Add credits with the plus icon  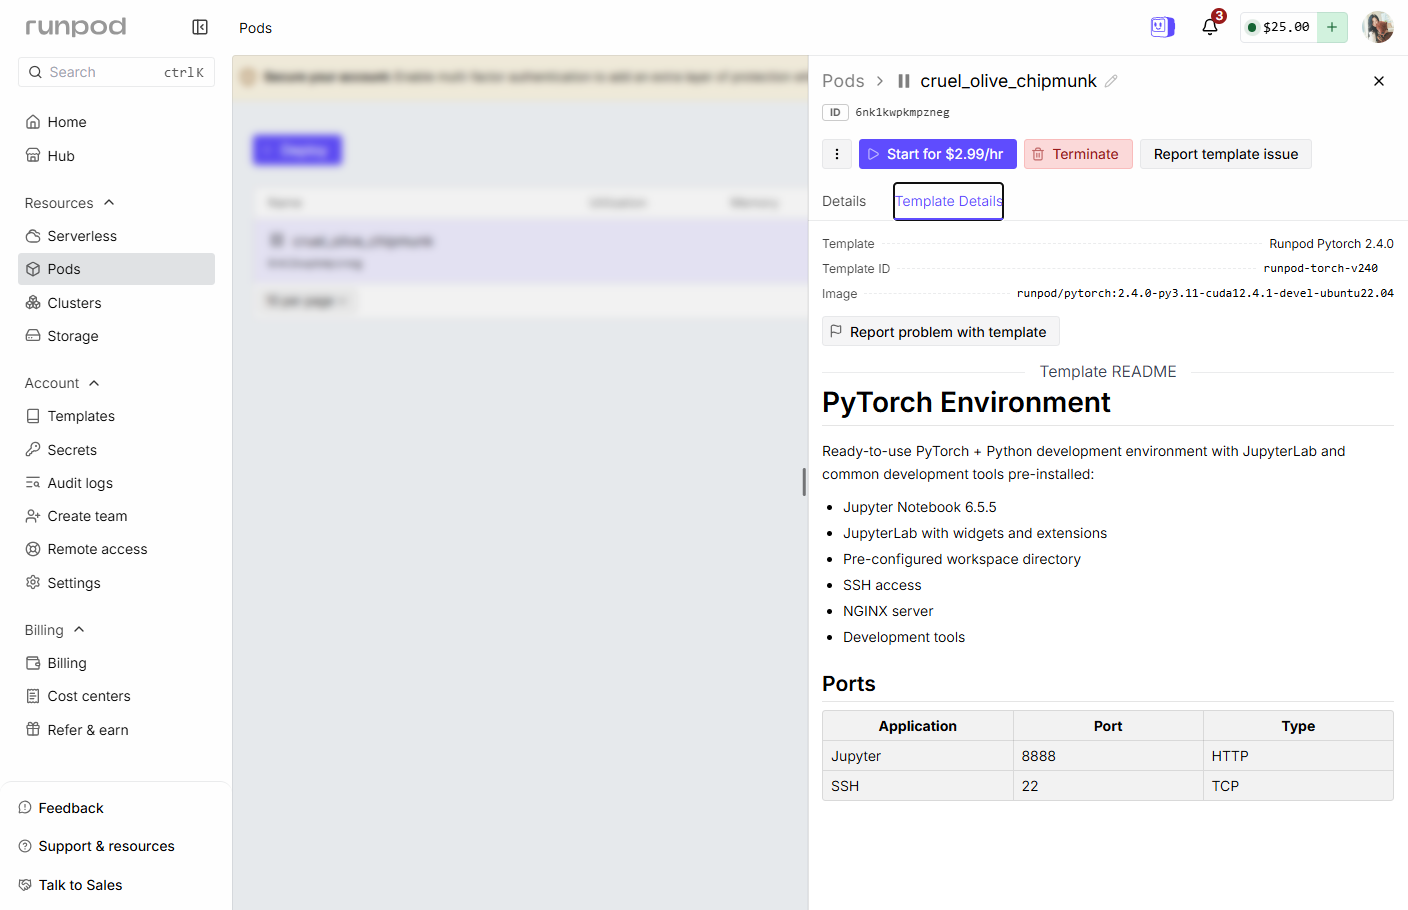1332,27
